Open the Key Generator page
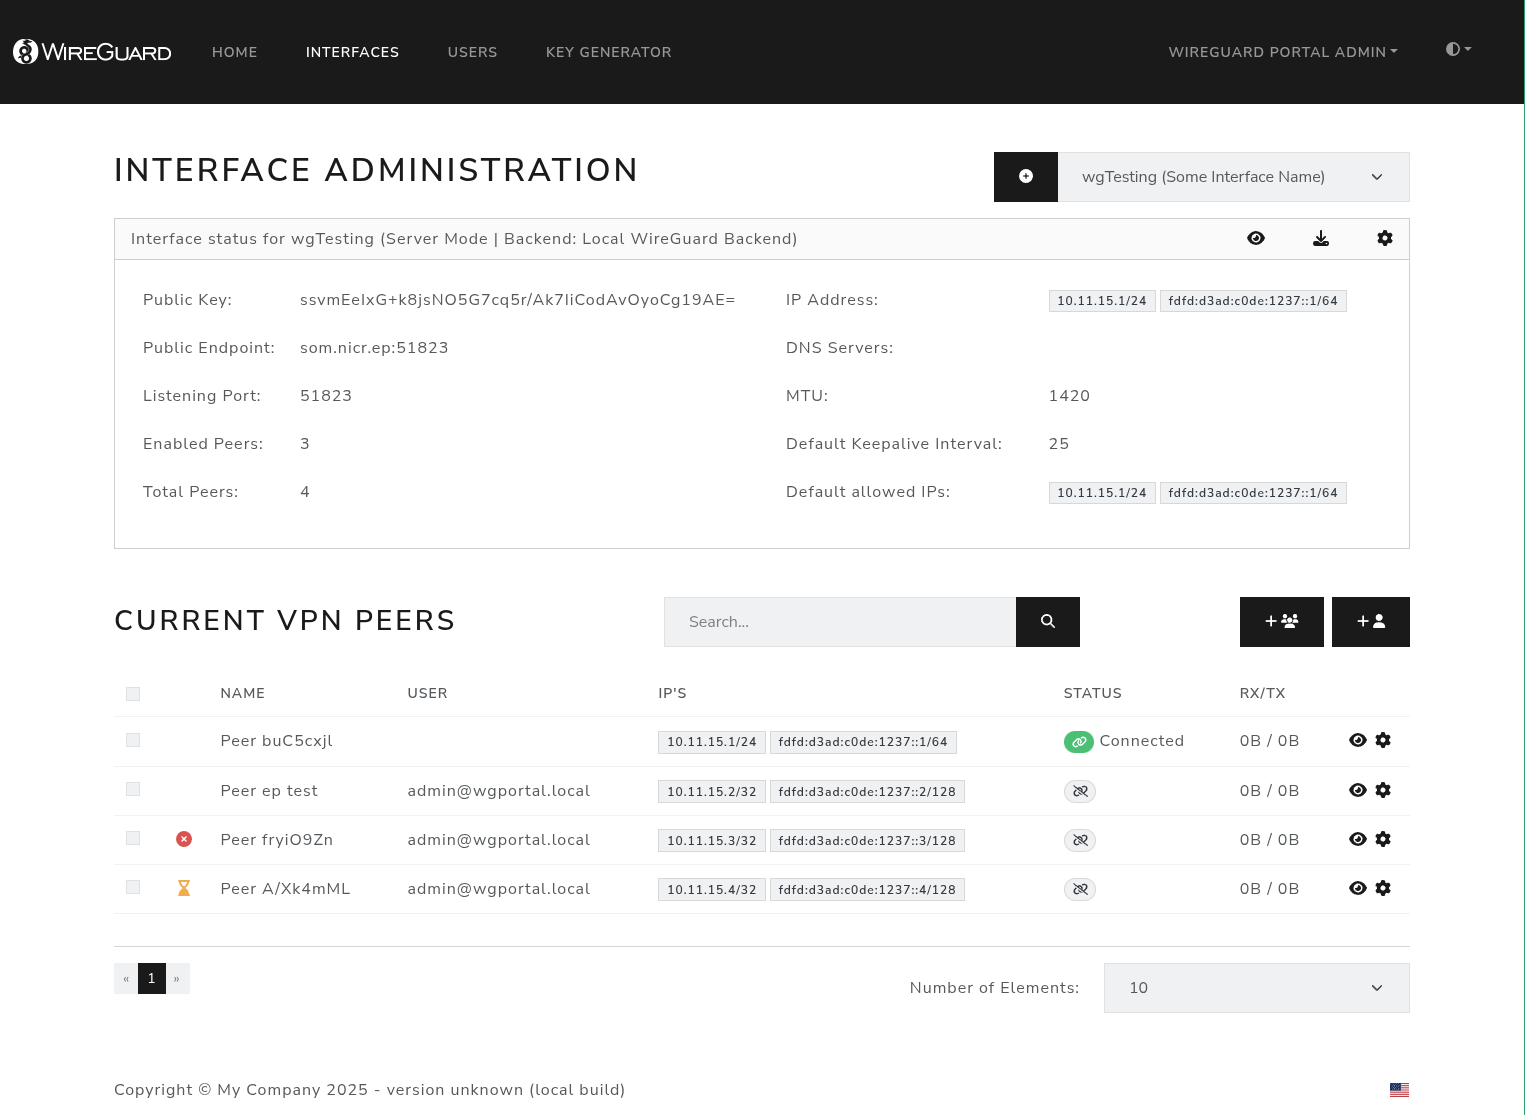Image resolution: width=1525 pixels, height=1115 pixels. coord(608,52)
